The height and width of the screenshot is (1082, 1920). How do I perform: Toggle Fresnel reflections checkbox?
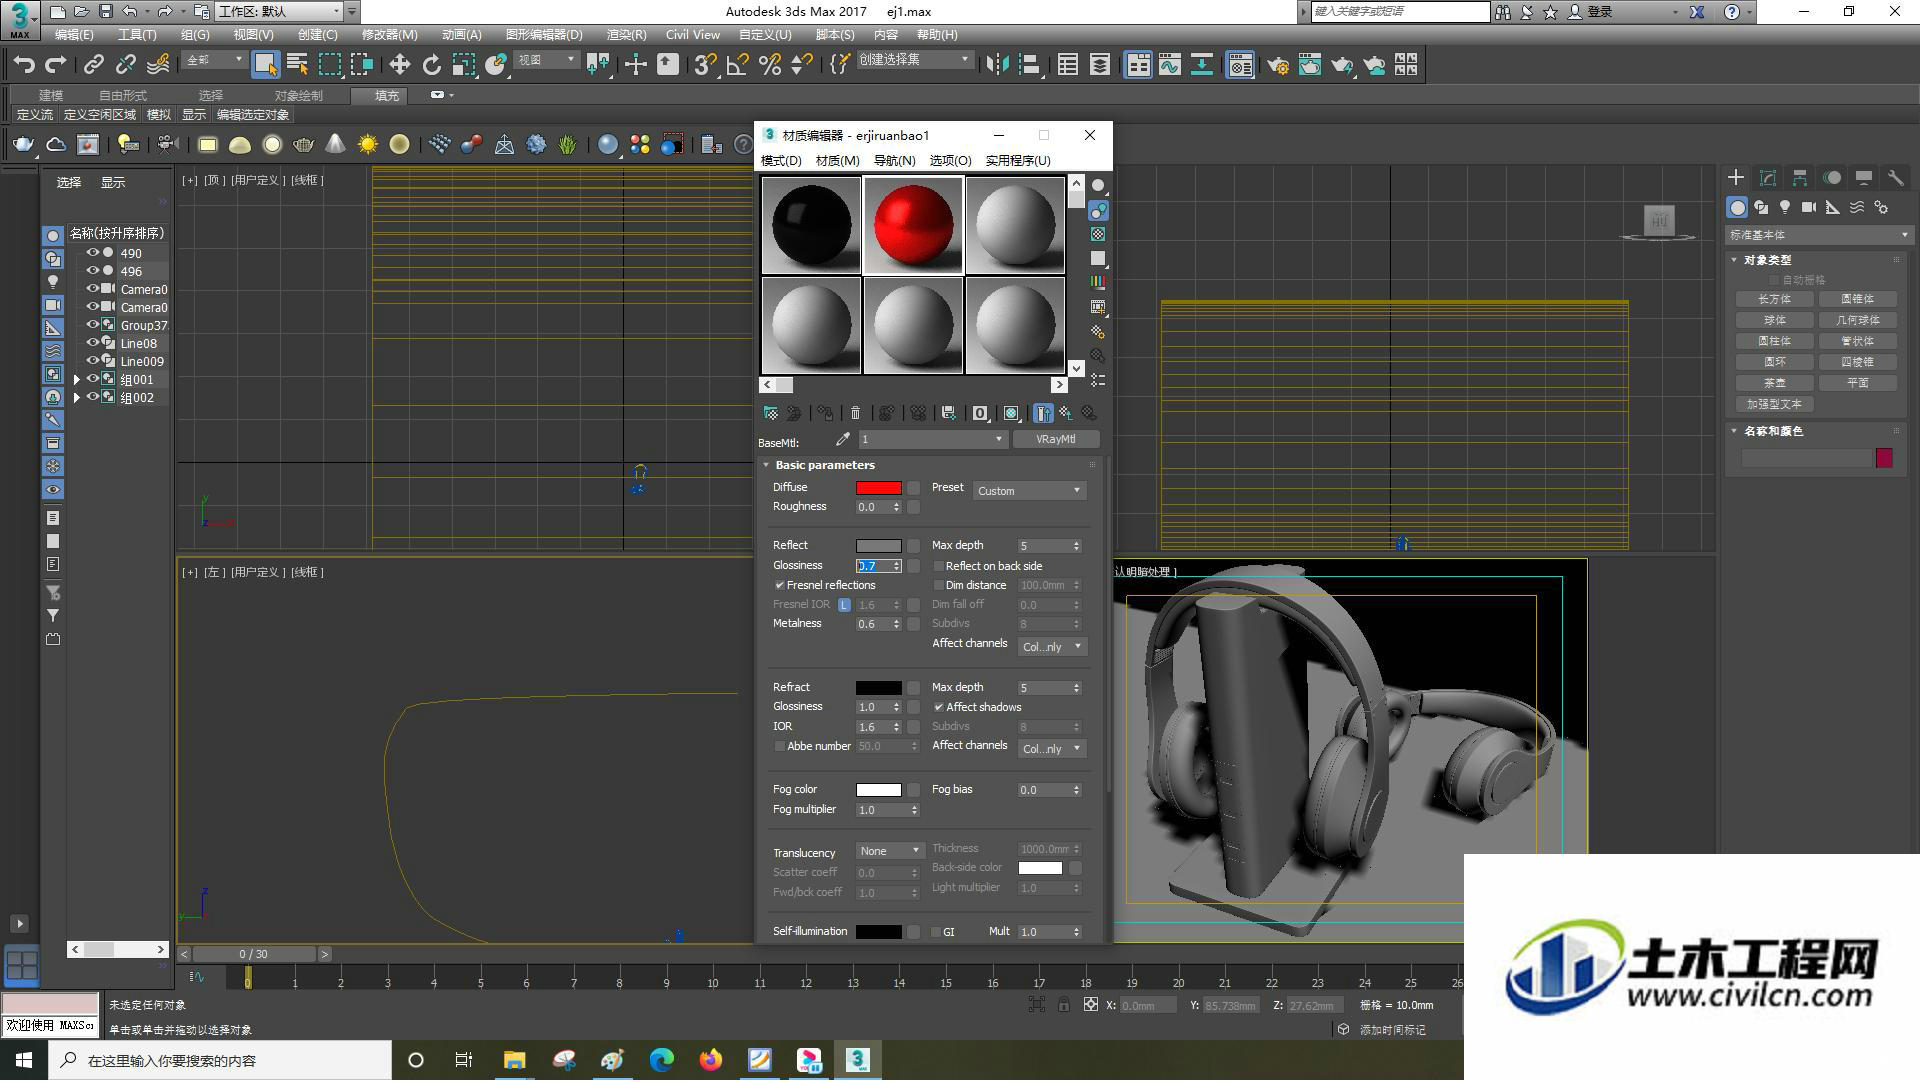coord(780,585)
